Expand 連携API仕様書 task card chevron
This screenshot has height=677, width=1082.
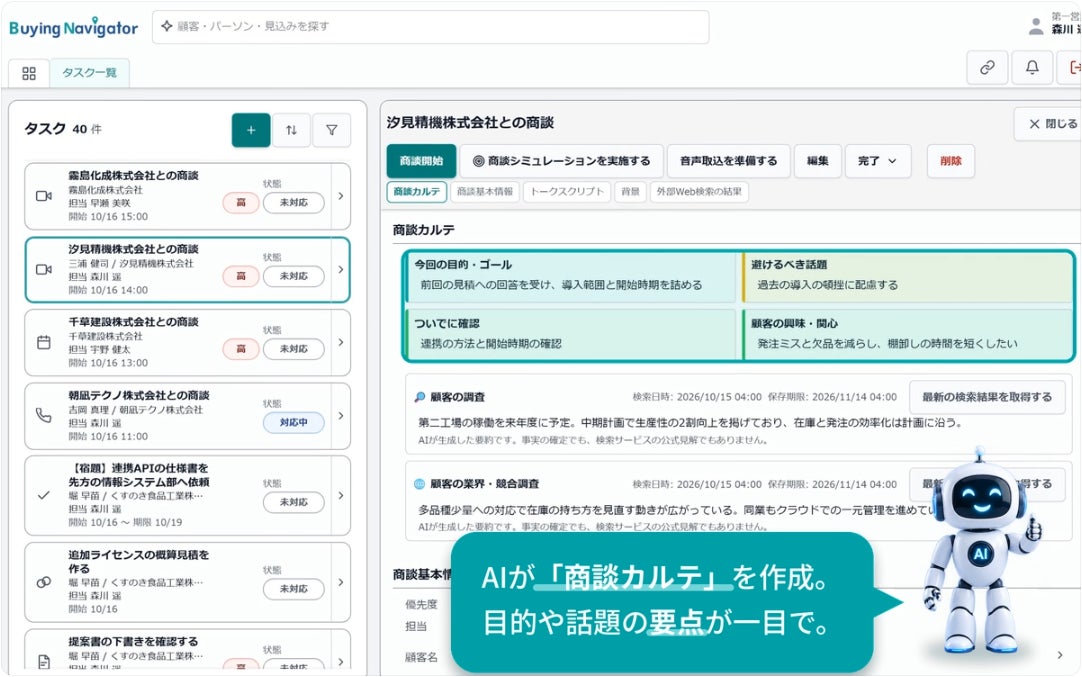(341, 495)
